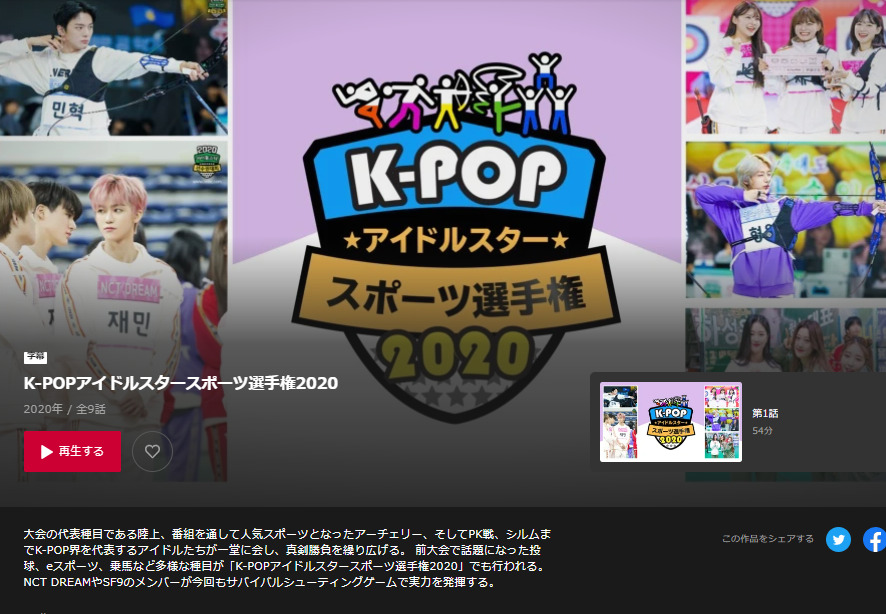Open the episode 1 thumbnail image
Viewport: 886px width, 614px height.
click(x=670, y=422)
